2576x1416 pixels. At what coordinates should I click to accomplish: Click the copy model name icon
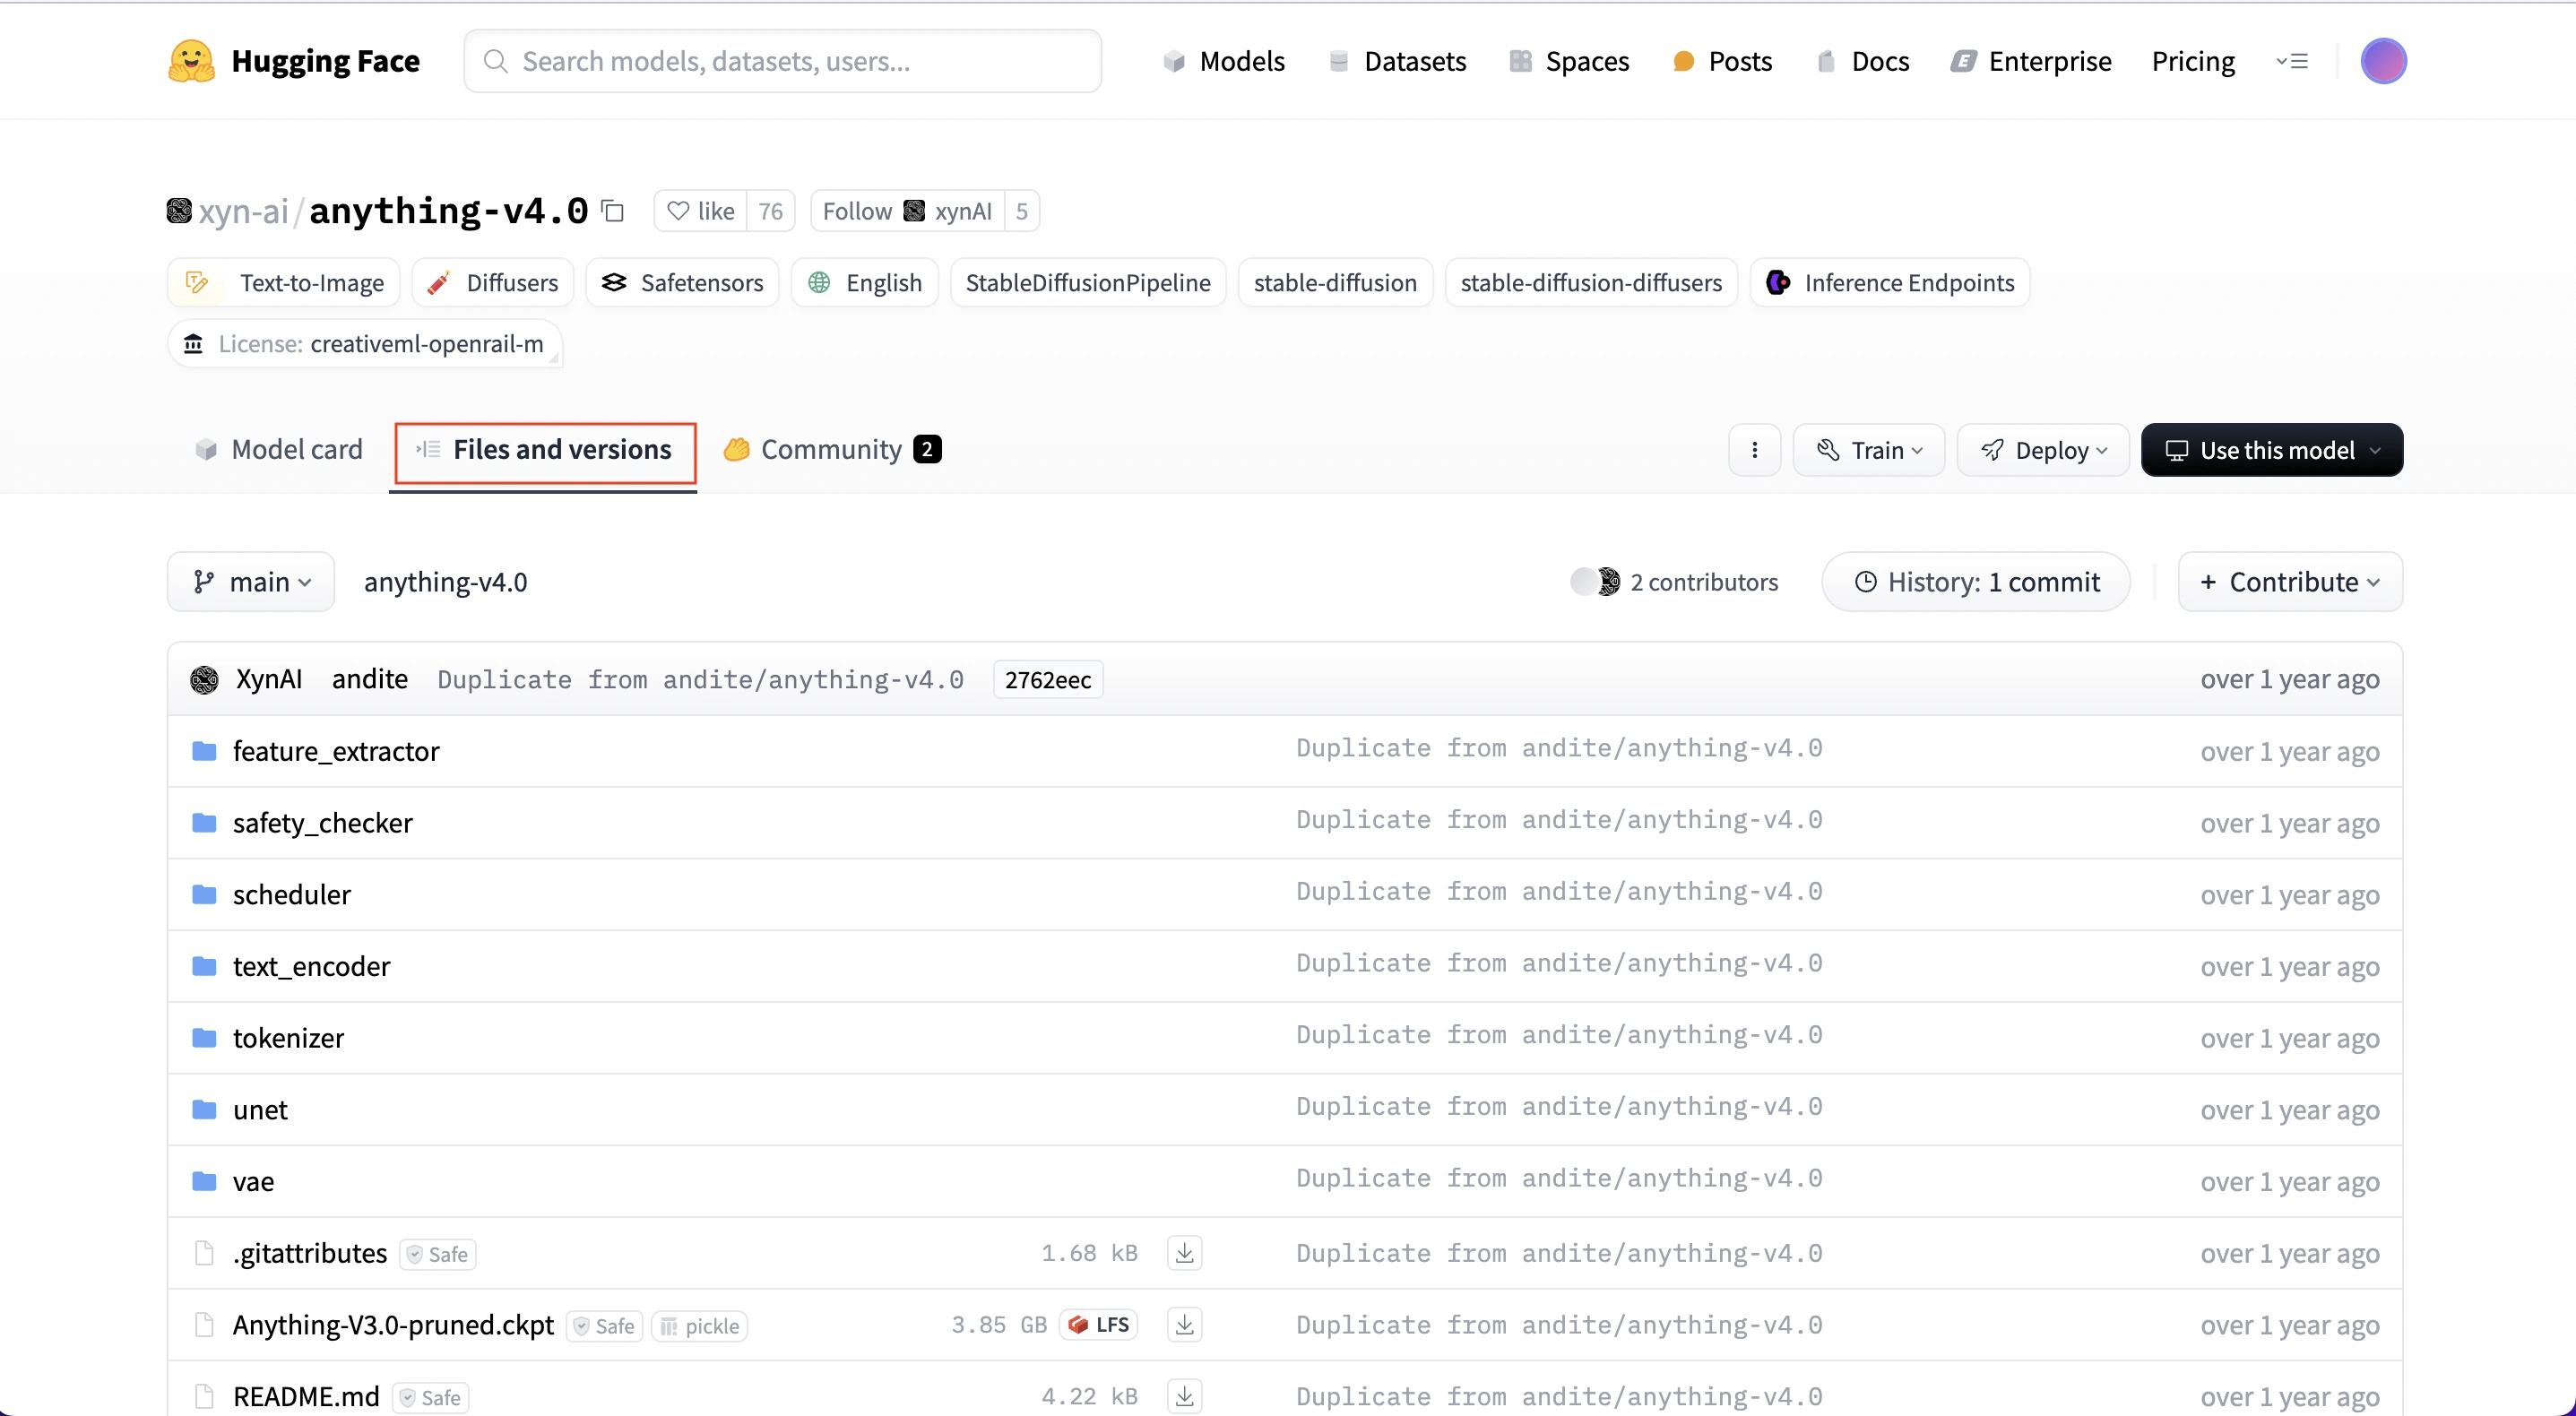coord(612,211)
